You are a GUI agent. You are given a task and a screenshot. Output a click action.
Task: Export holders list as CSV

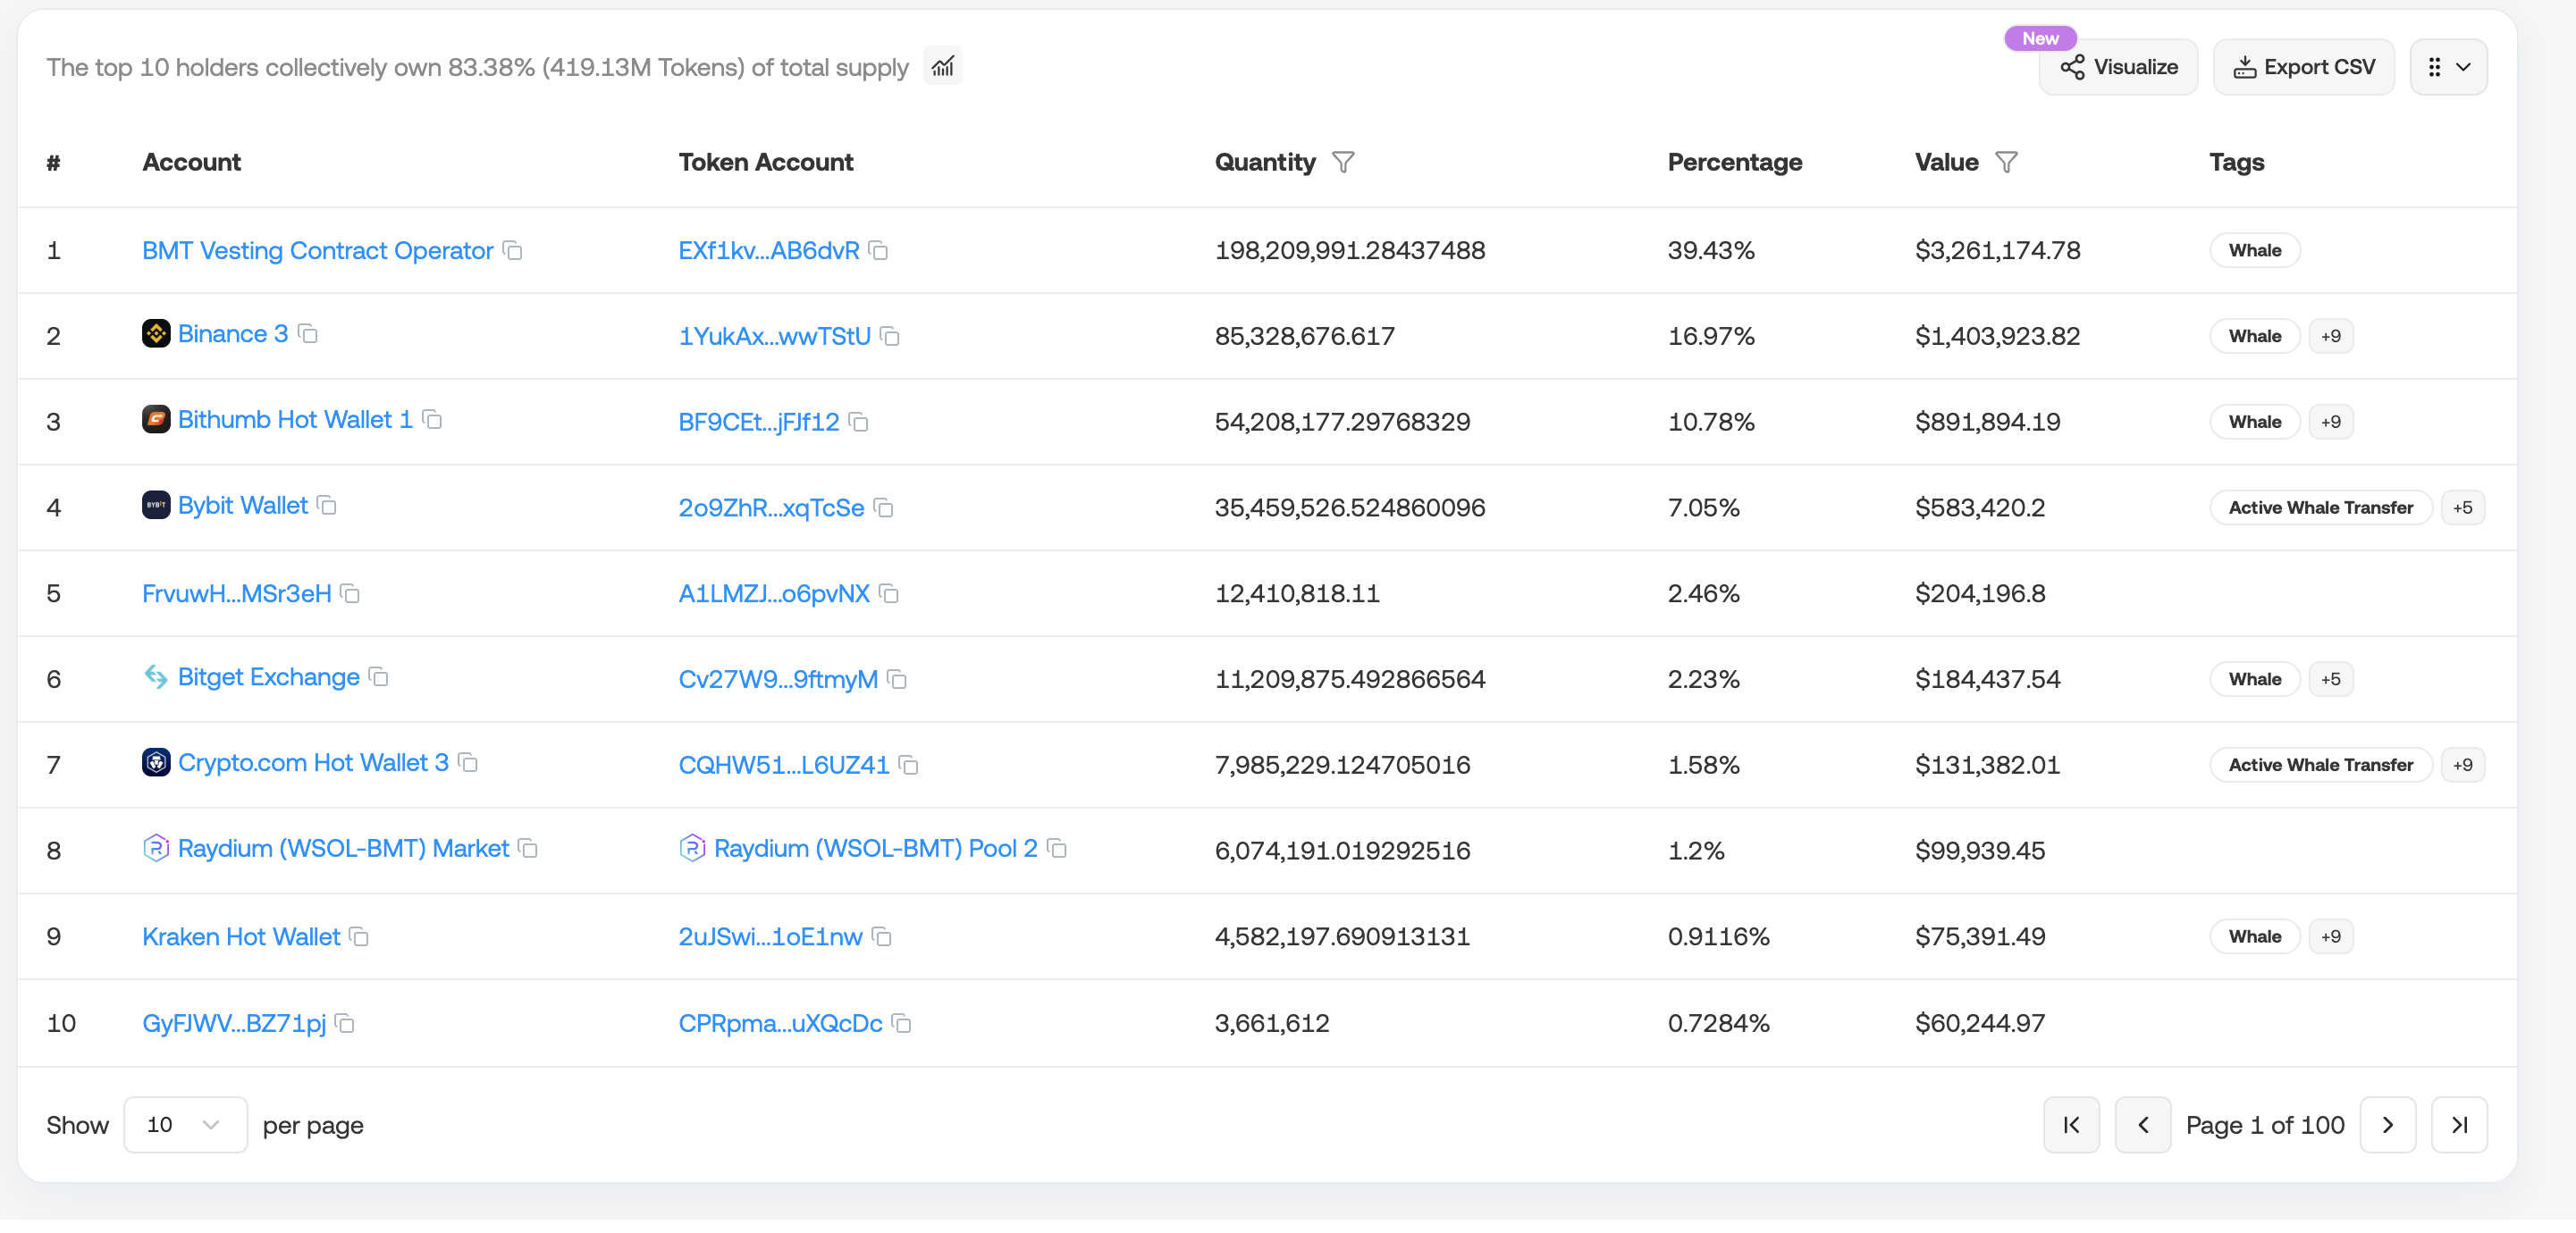(x=2303, y=67)
